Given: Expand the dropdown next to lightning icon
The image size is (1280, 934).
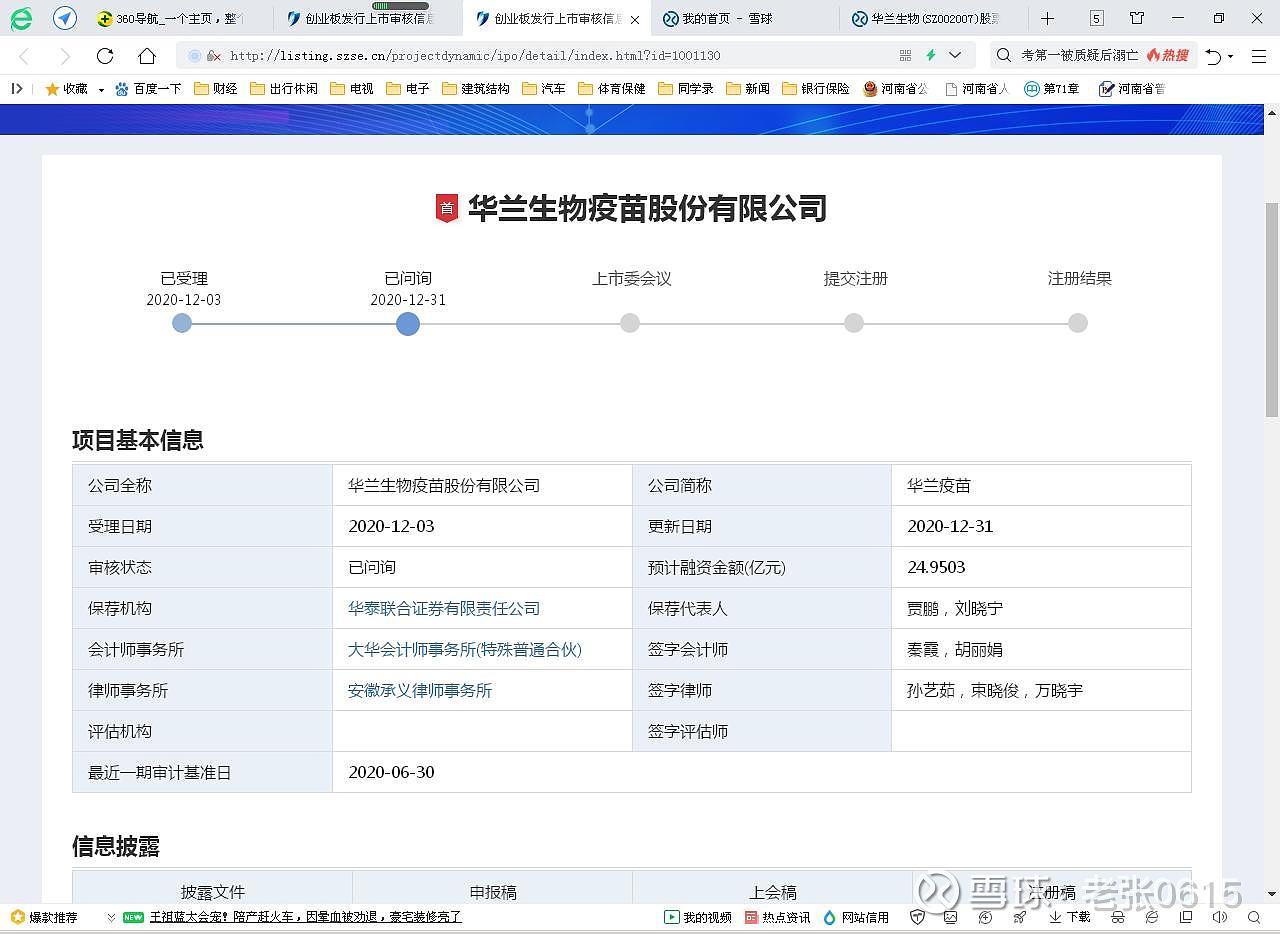Looking at the screenshot, I should tap(955, 56).
